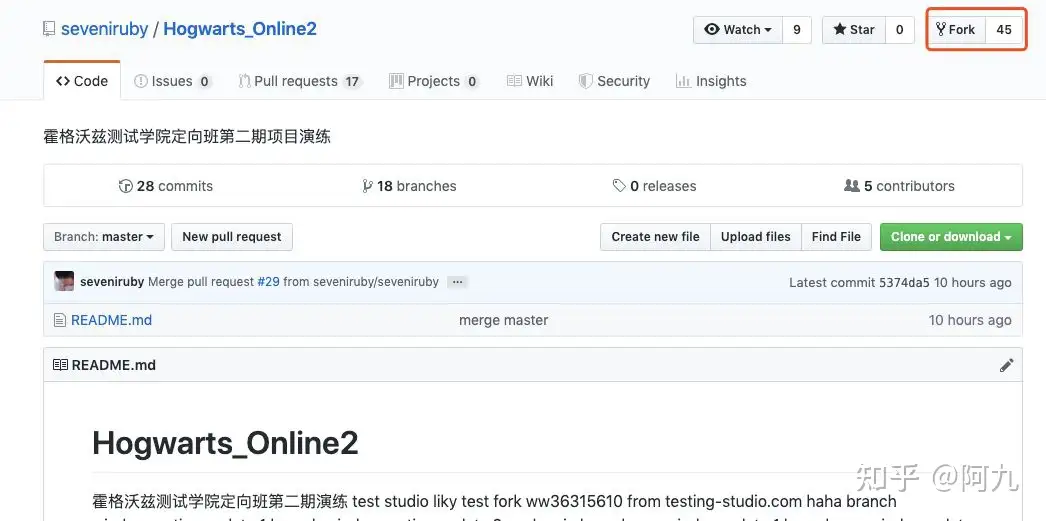This screenshot has width=1046, height=521.
Task: Open the Watch dropdown
Action: [x=738, y=29]
